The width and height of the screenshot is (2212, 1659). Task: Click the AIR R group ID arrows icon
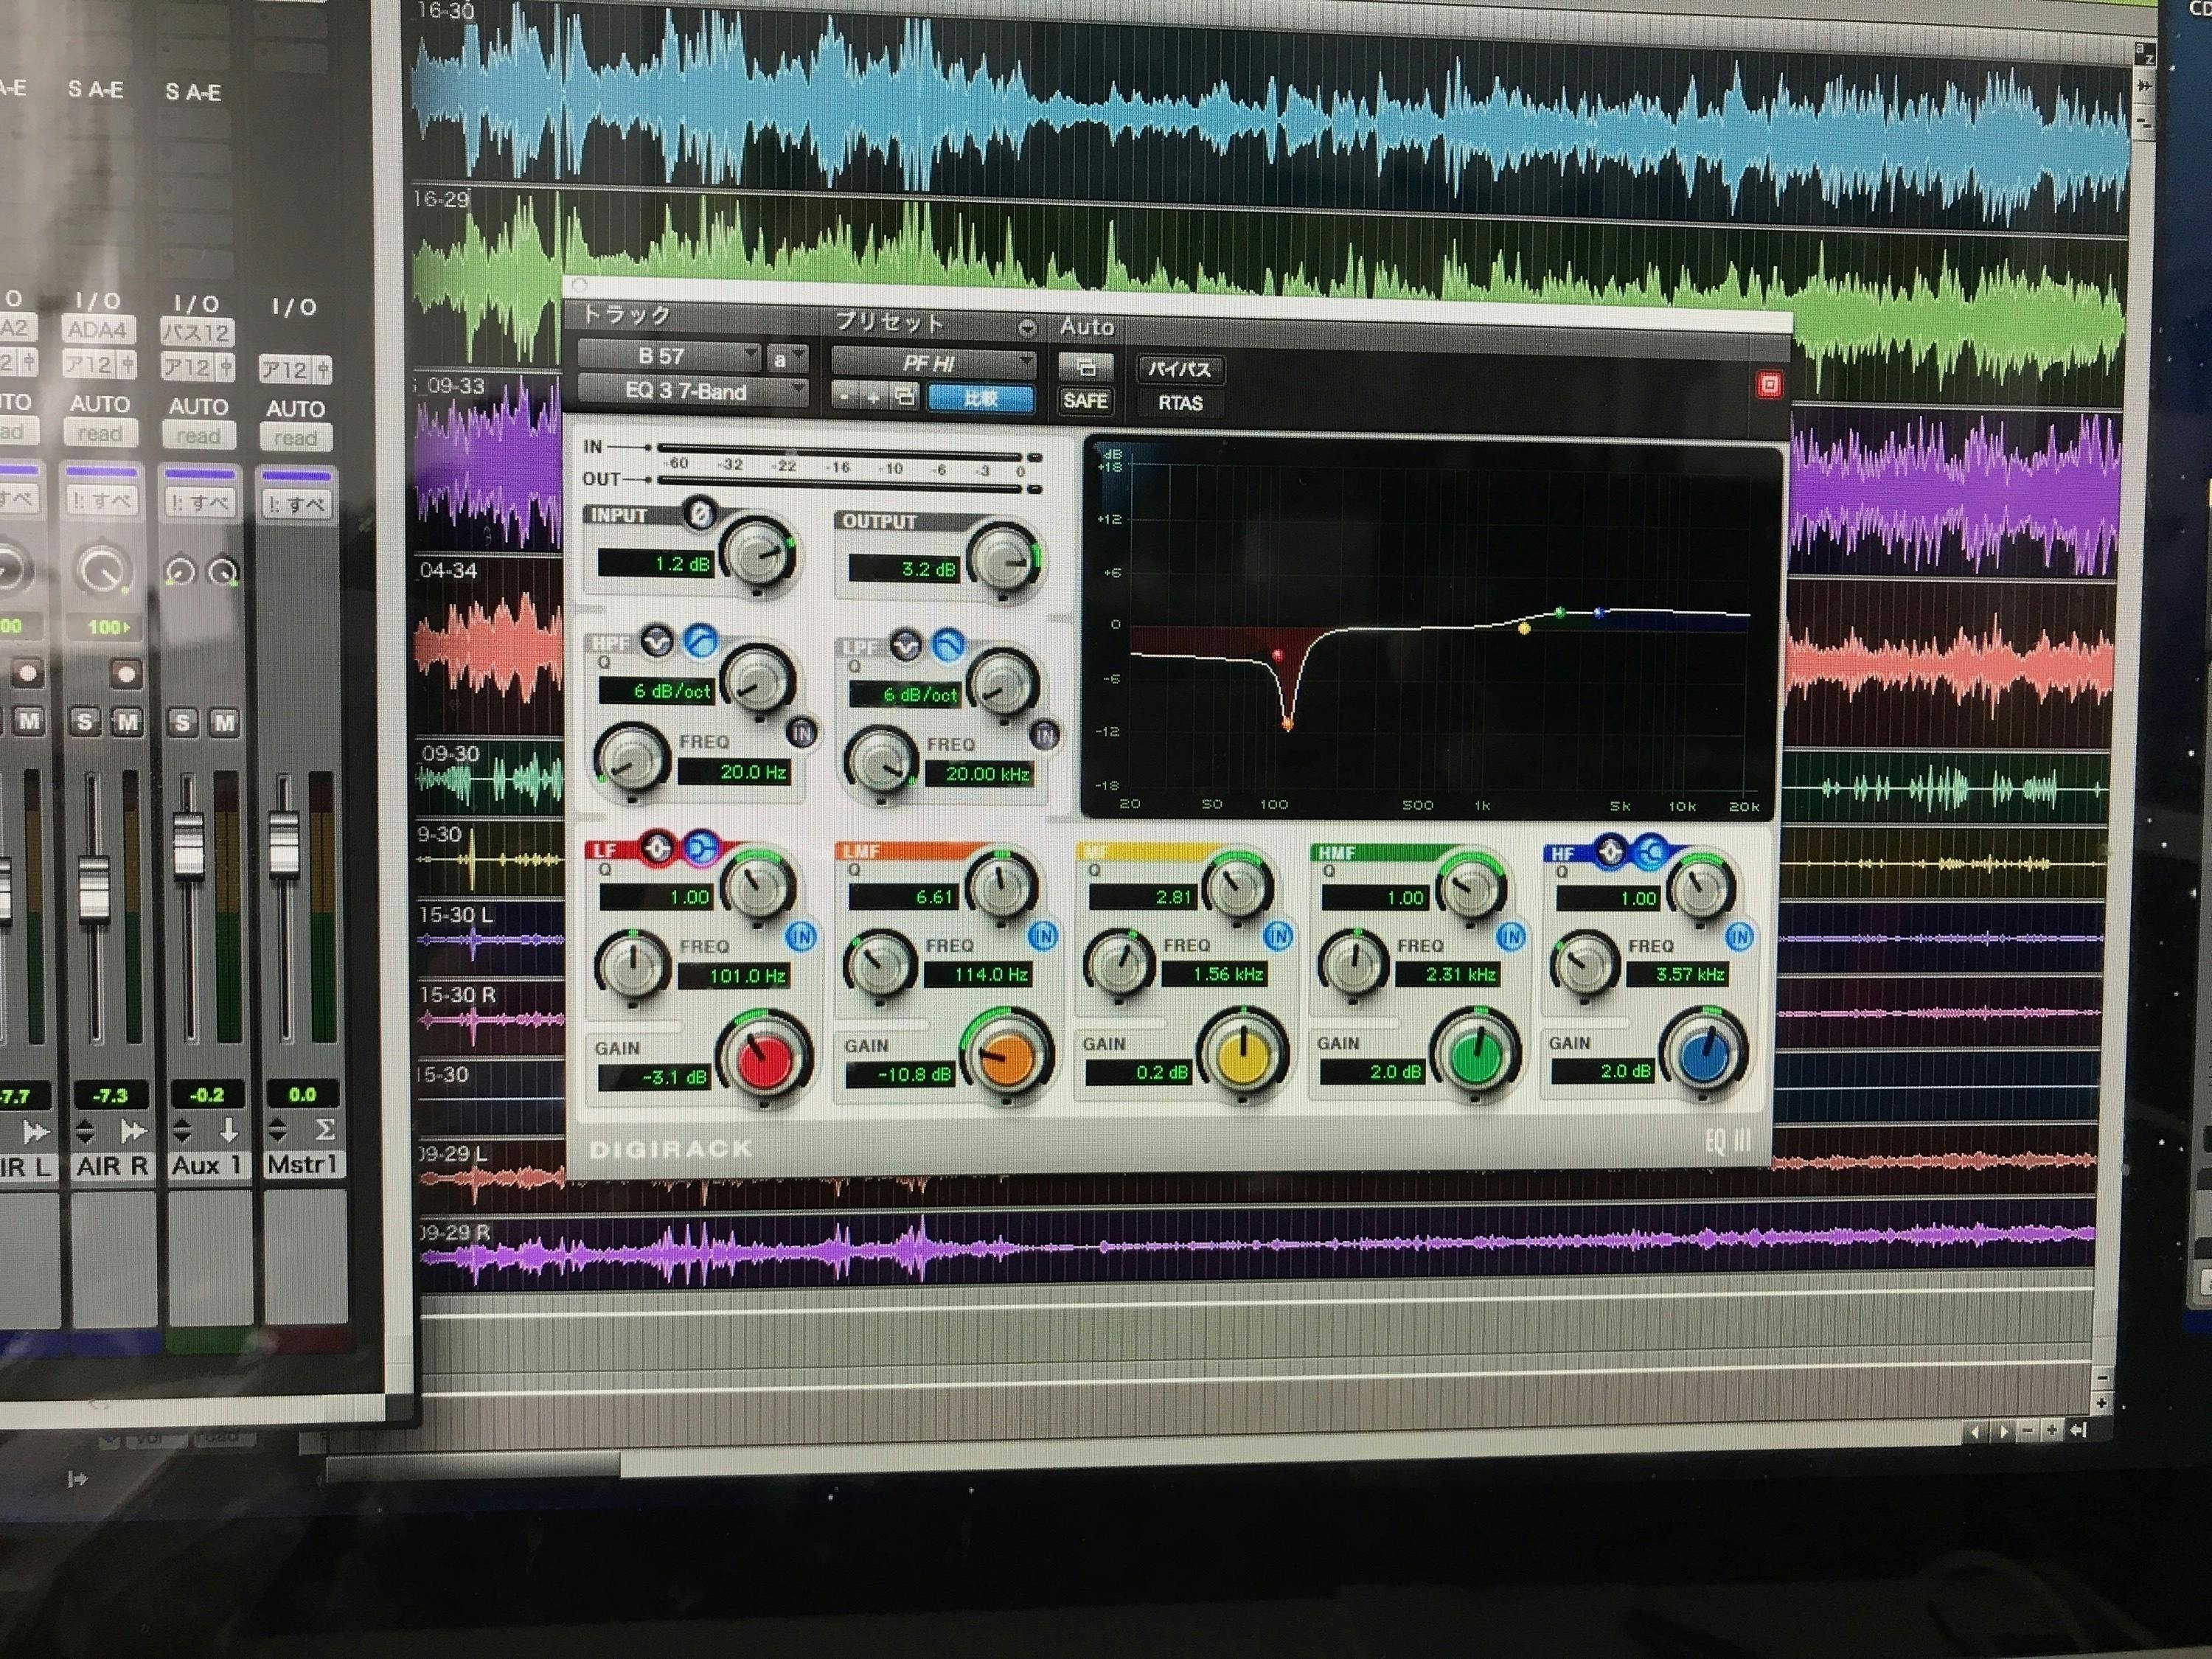[85, 1131]
